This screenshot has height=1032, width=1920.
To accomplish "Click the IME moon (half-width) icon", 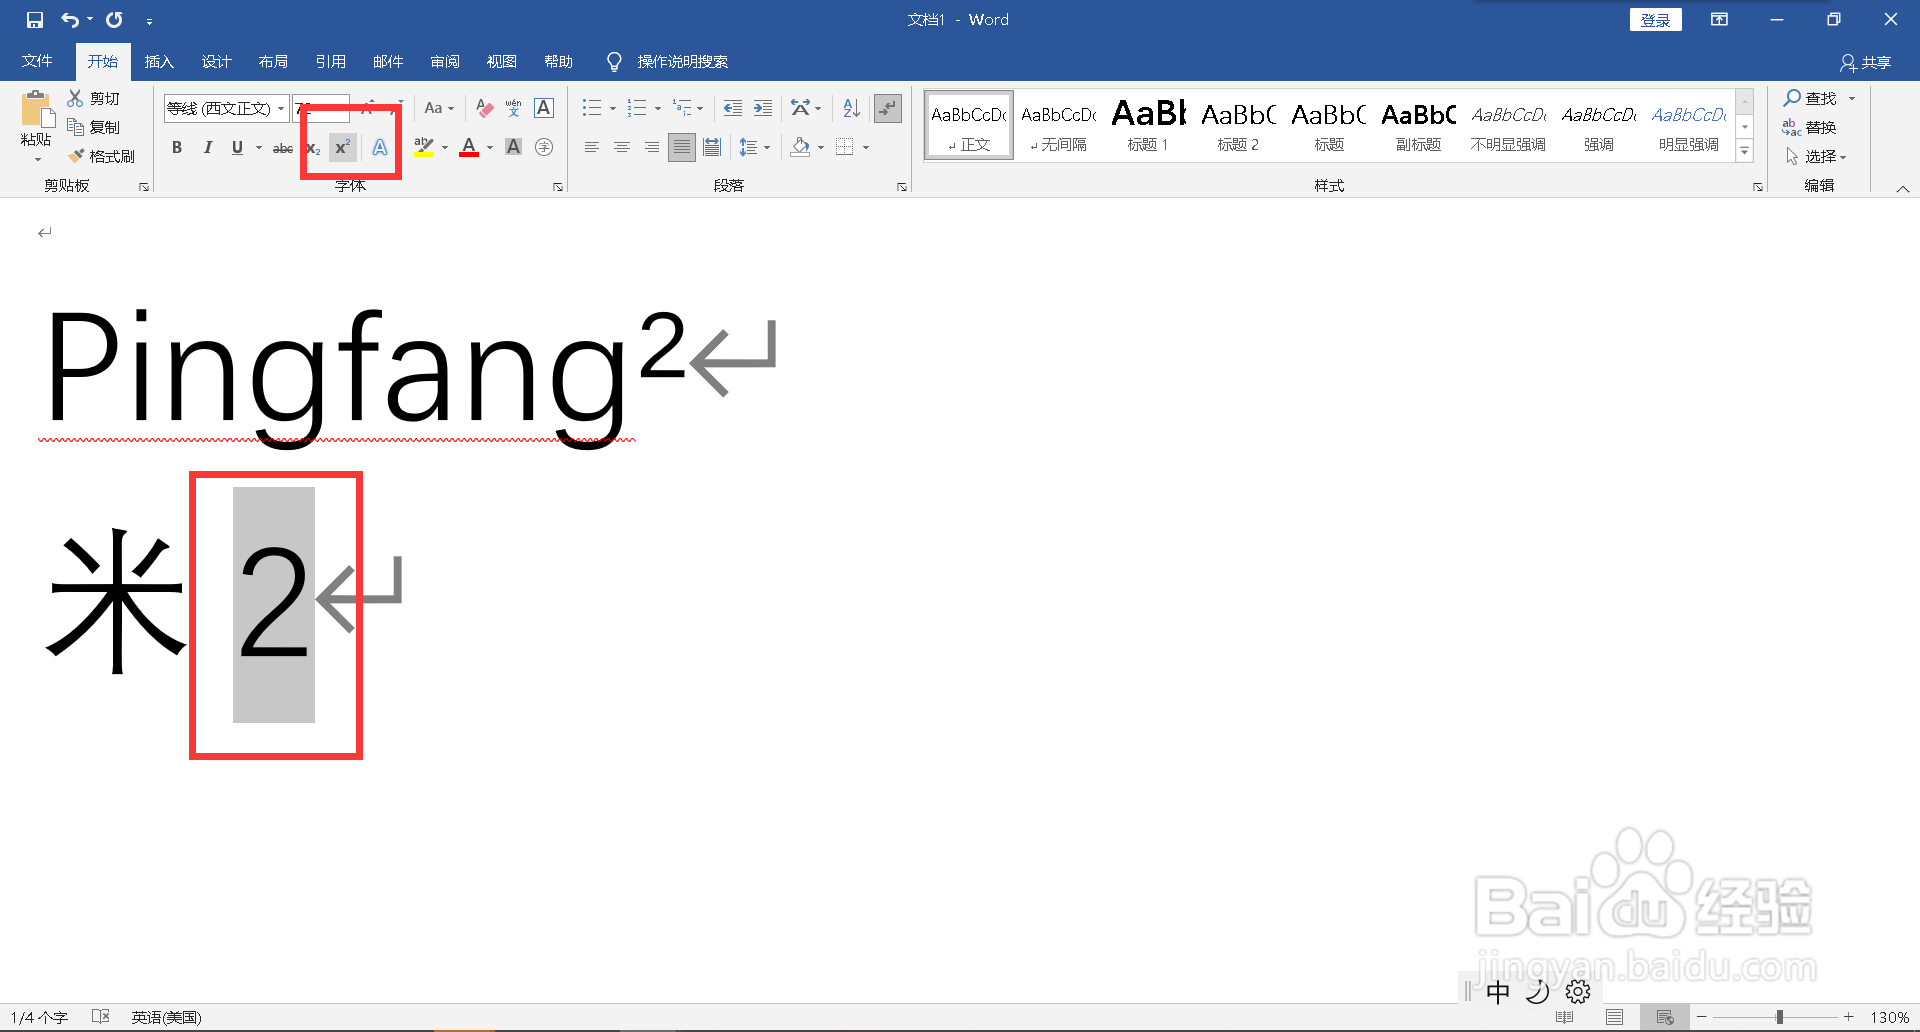I will pos(1538,991).
